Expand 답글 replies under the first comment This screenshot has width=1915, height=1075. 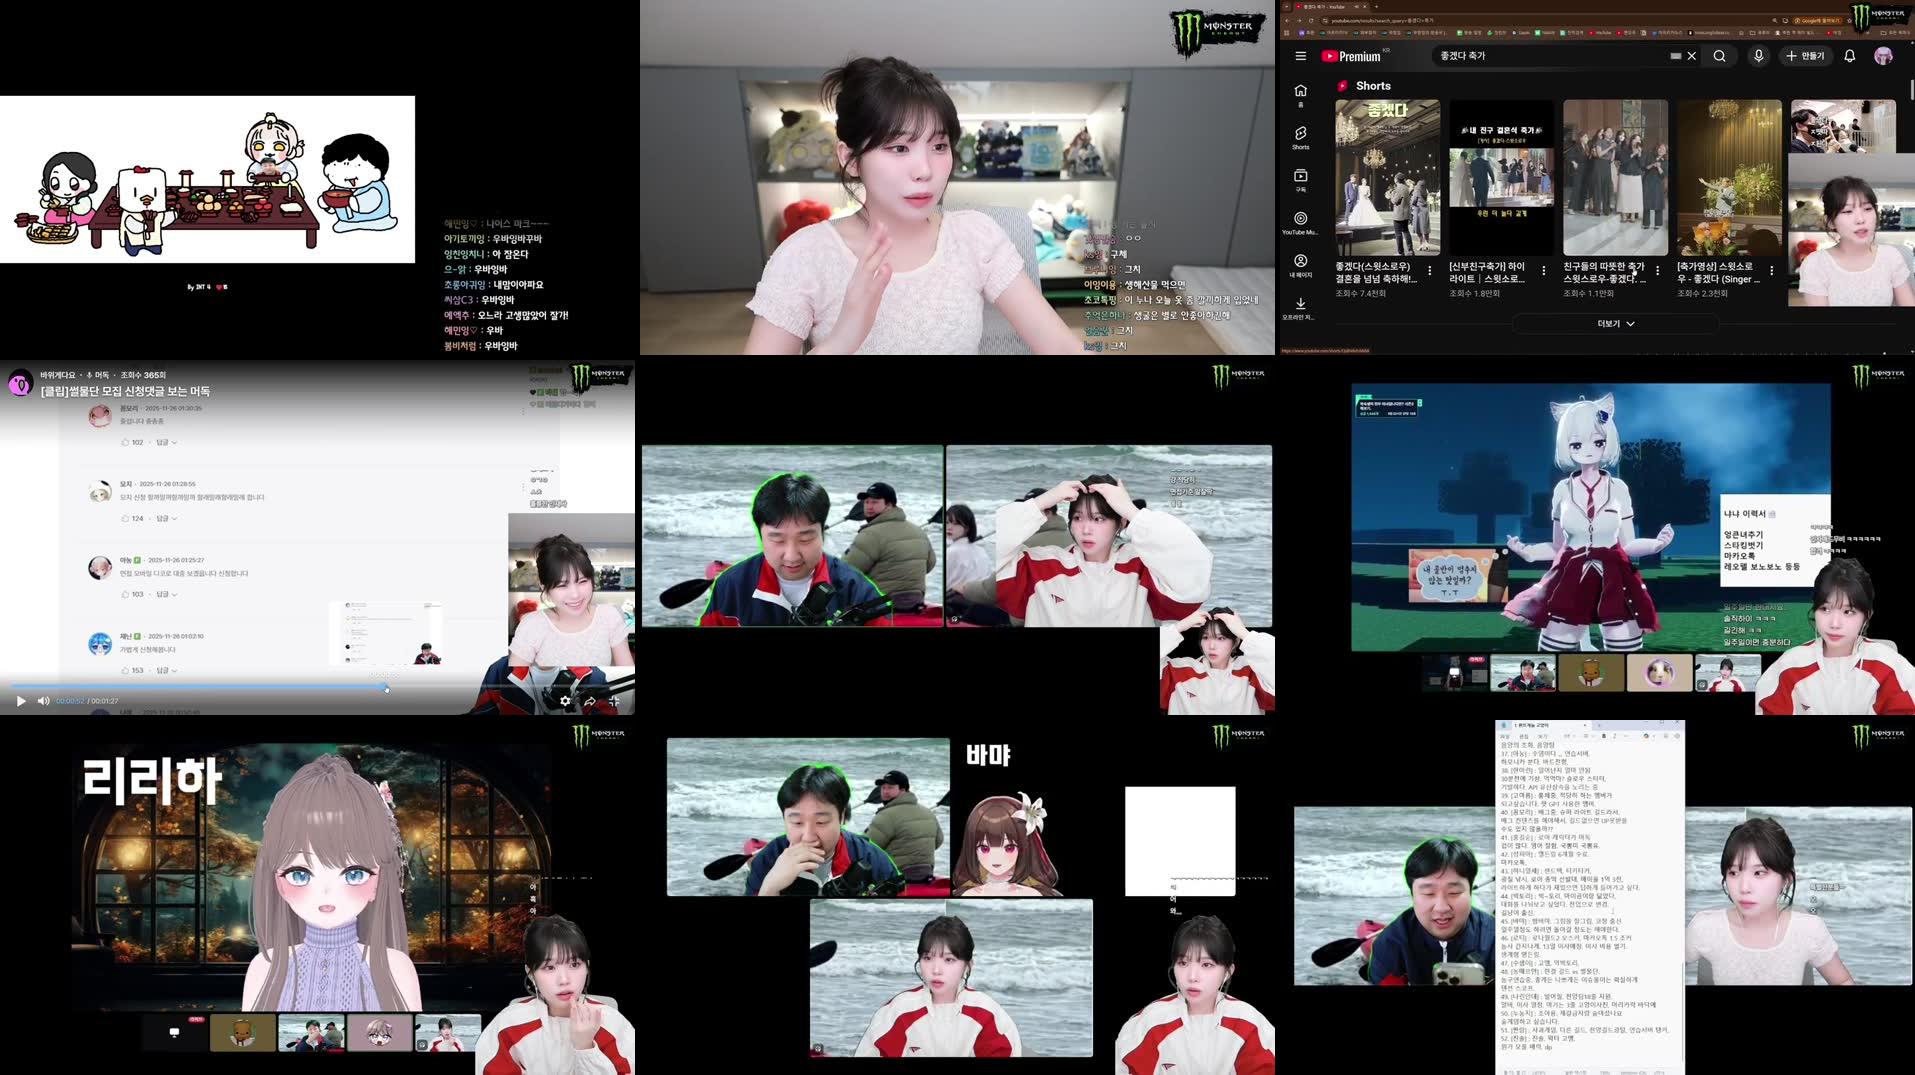tap(160, 441)
